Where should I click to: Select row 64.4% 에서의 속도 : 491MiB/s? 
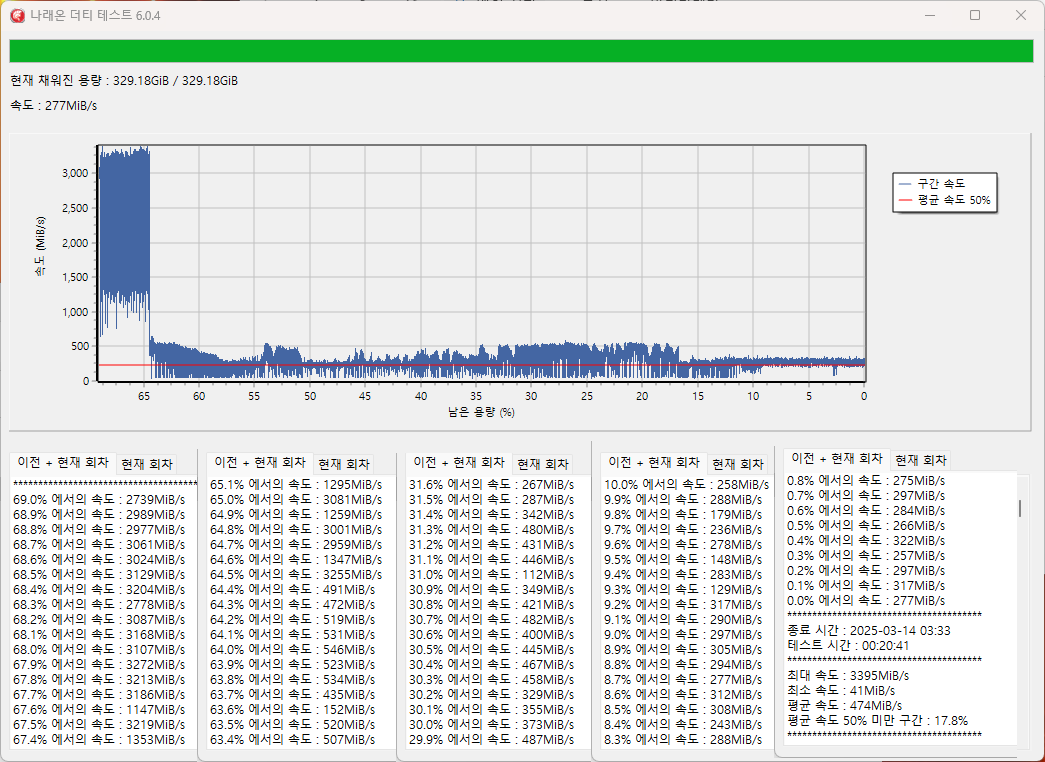point(293,589)
